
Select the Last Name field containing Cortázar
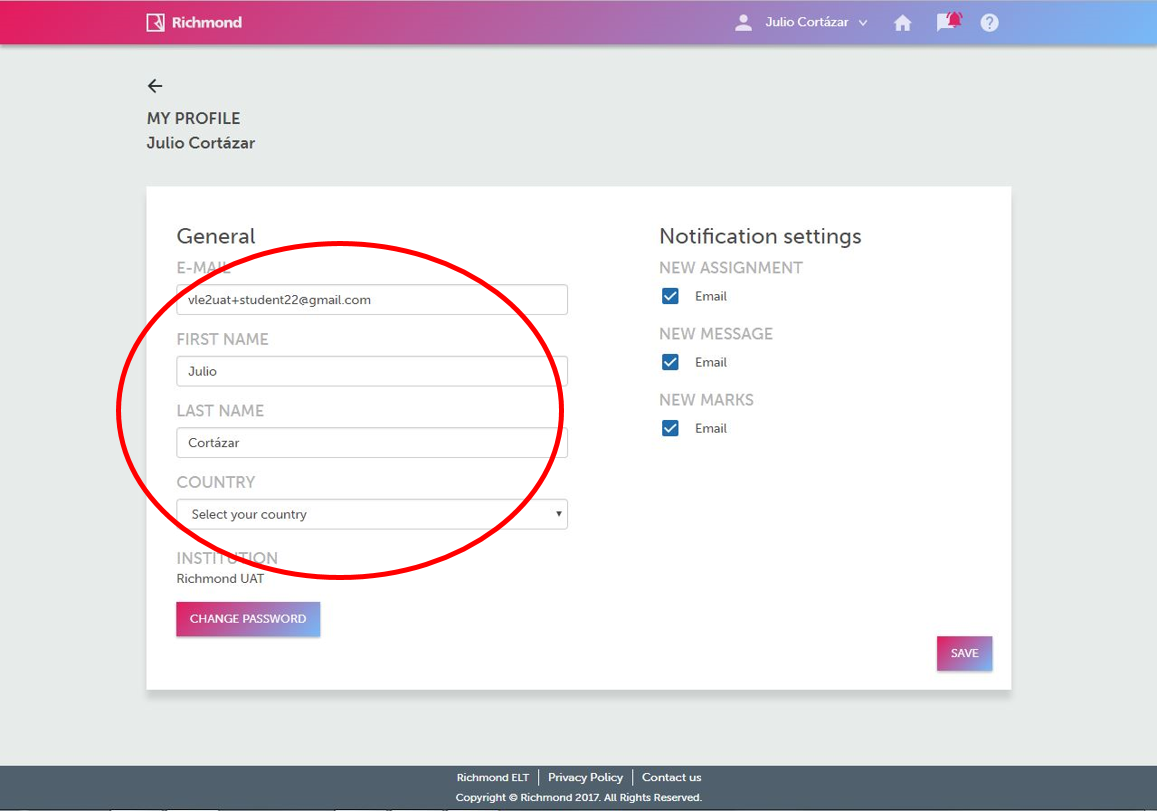[x=372, y=442]
